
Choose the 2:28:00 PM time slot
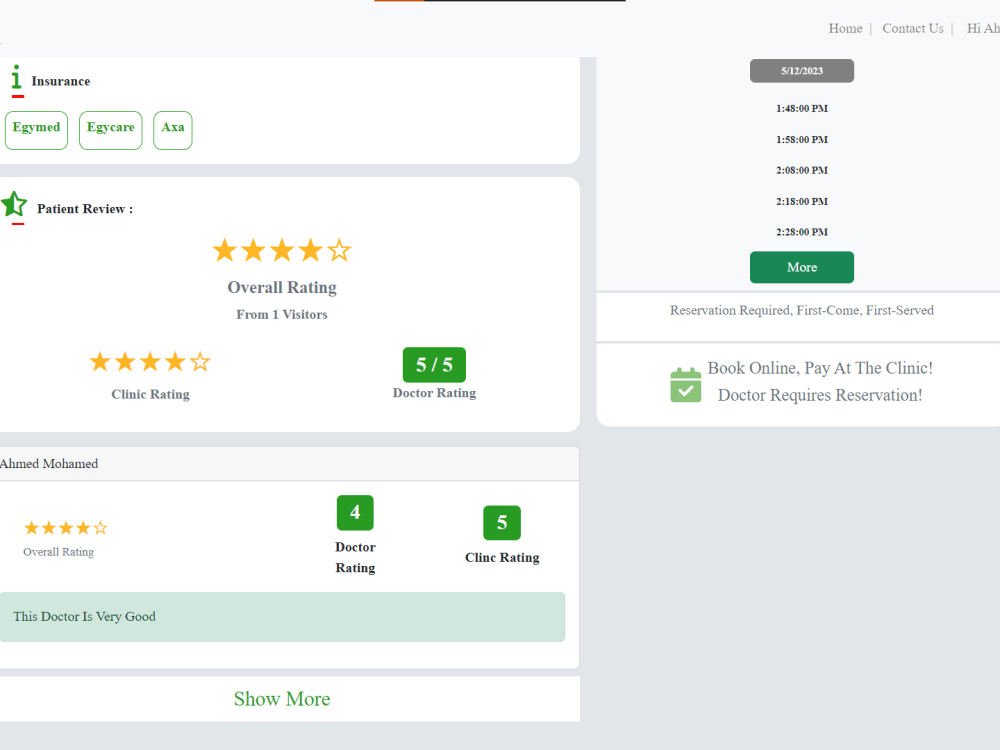point(802,232)
